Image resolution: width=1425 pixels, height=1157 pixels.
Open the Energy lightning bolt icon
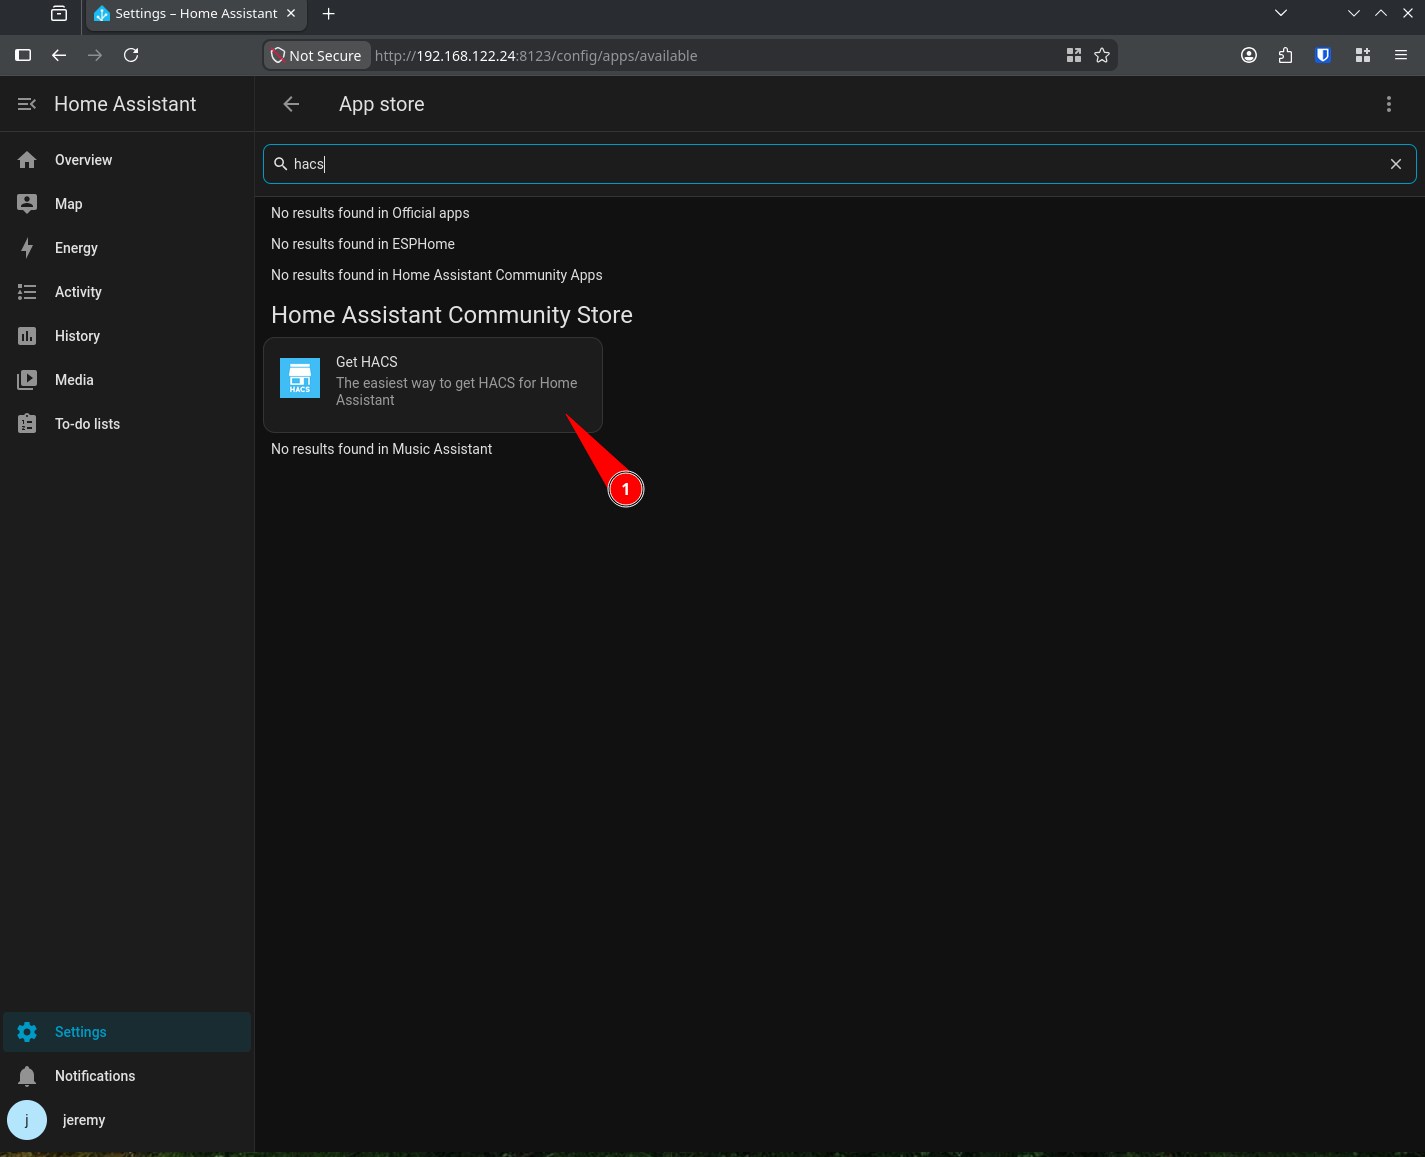click(x=27, y=248)
